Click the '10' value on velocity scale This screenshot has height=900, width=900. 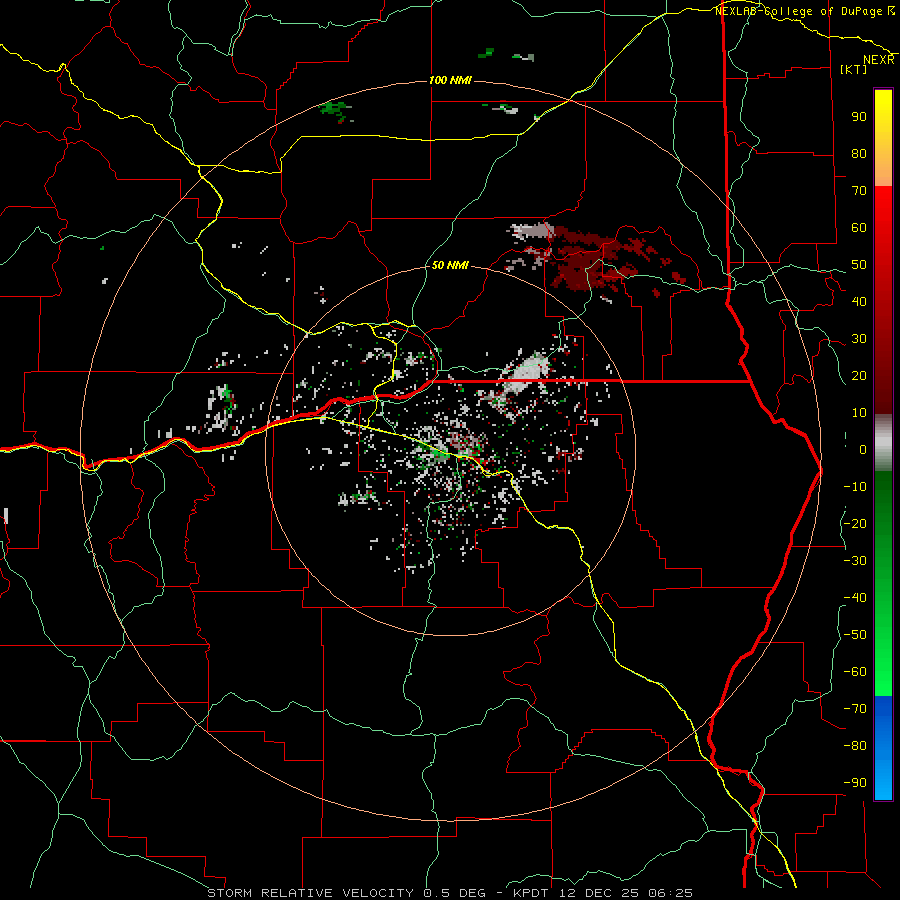click(x=859, y=413)
